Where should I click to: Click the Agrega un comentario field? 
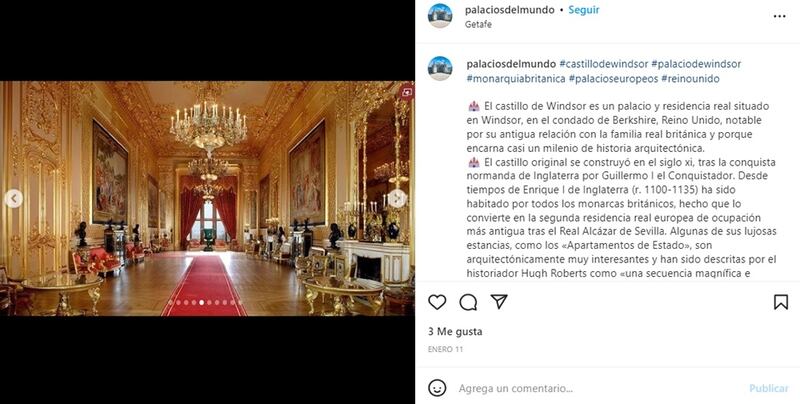tap(599, 388)
